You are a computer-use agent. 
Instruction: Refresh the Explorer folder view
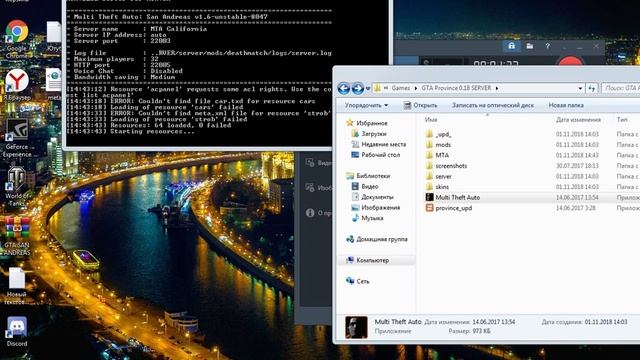[x=592, y=88]
